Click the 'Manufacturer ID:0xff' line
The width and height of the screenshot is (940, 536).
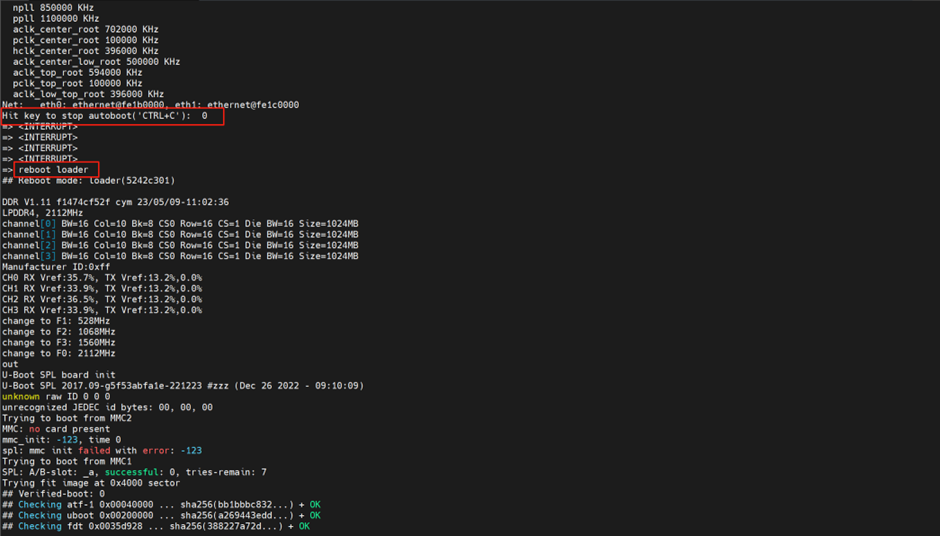tap(59, 267)
